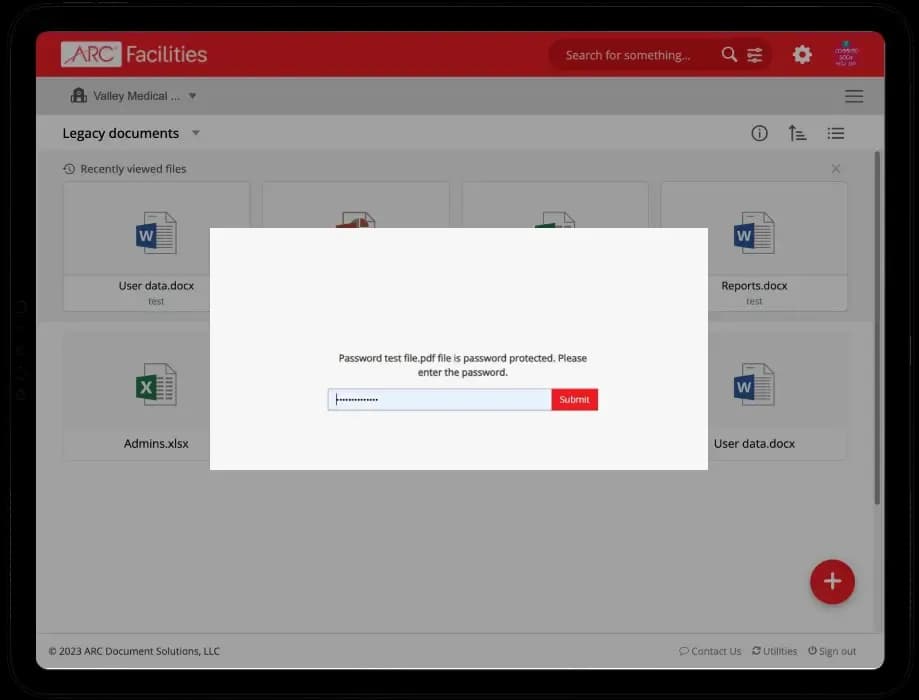The height and width of the screenshot is (700, 919).
Task: Click the ARC Facilities logo
Action: click(x=132, y=54)
